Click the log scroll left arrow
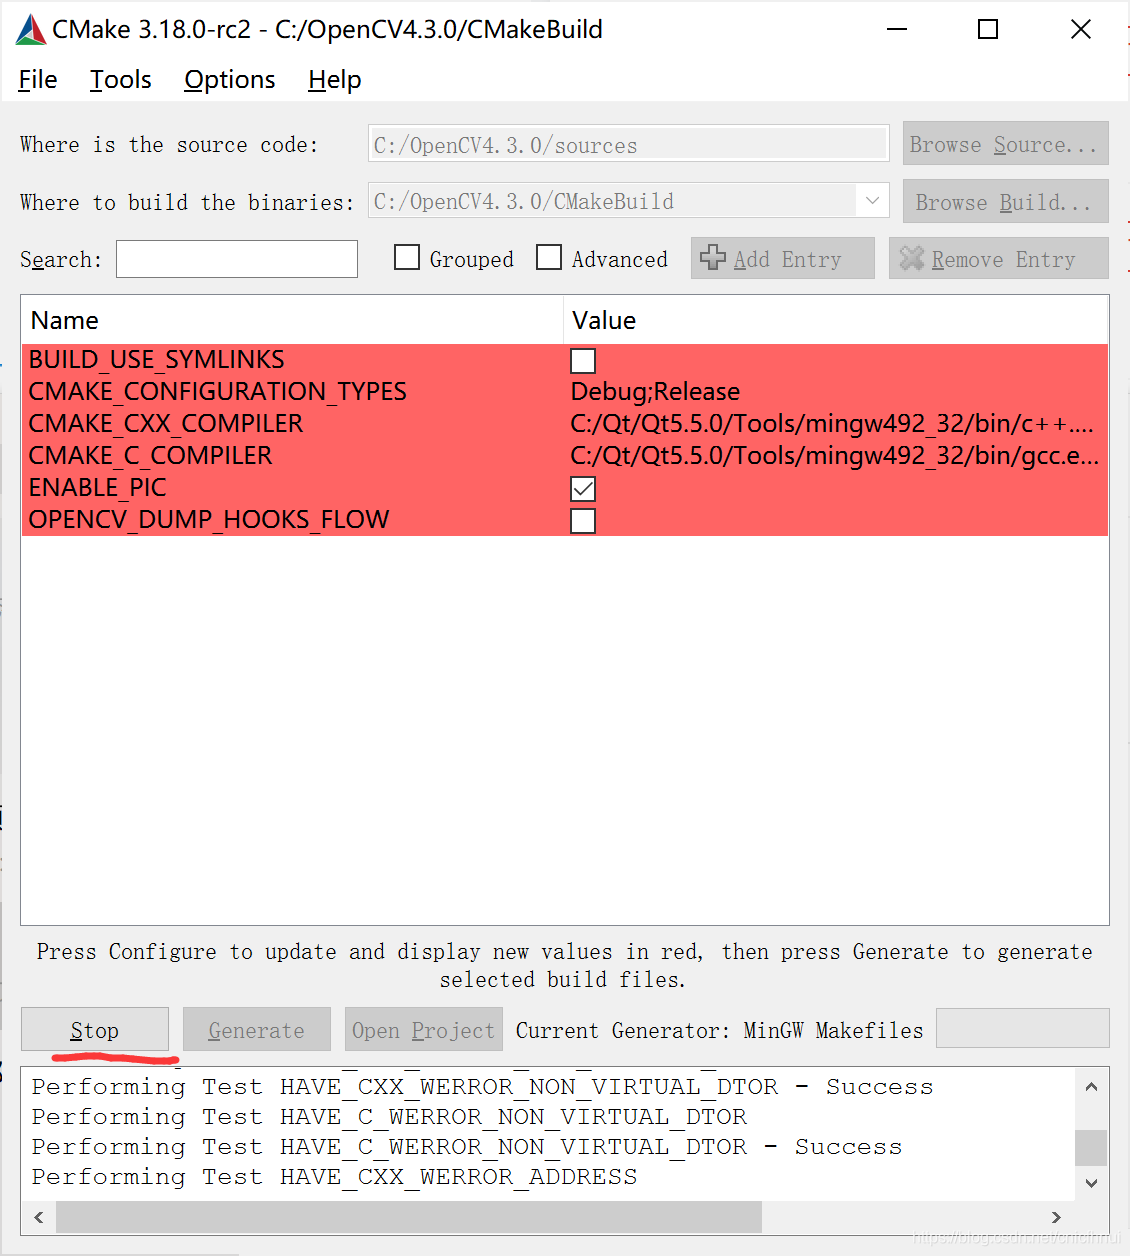This screenshot has height=1256, width=1130. tap(39, 1217)
